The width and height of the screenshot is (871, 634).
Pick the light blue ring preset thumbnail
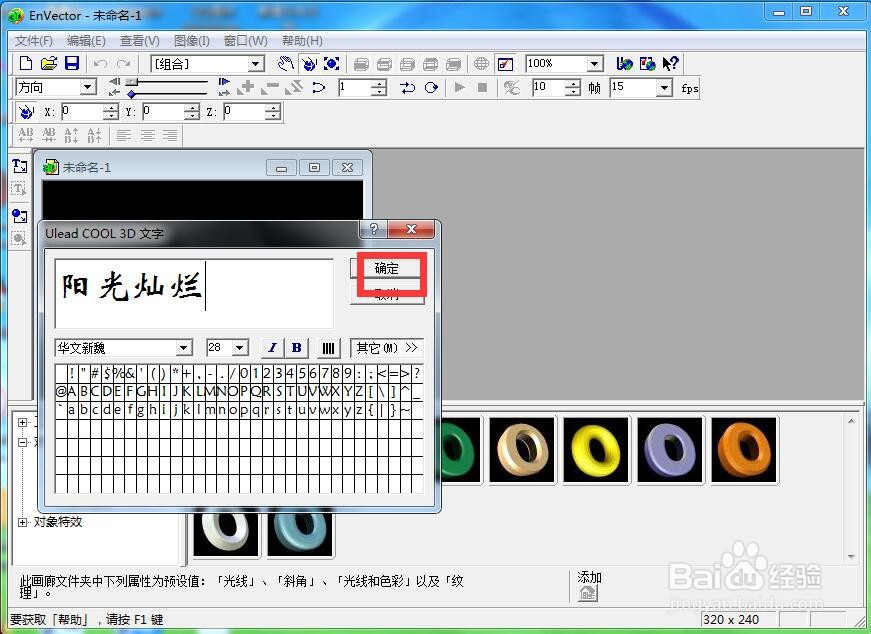(300, 533)
